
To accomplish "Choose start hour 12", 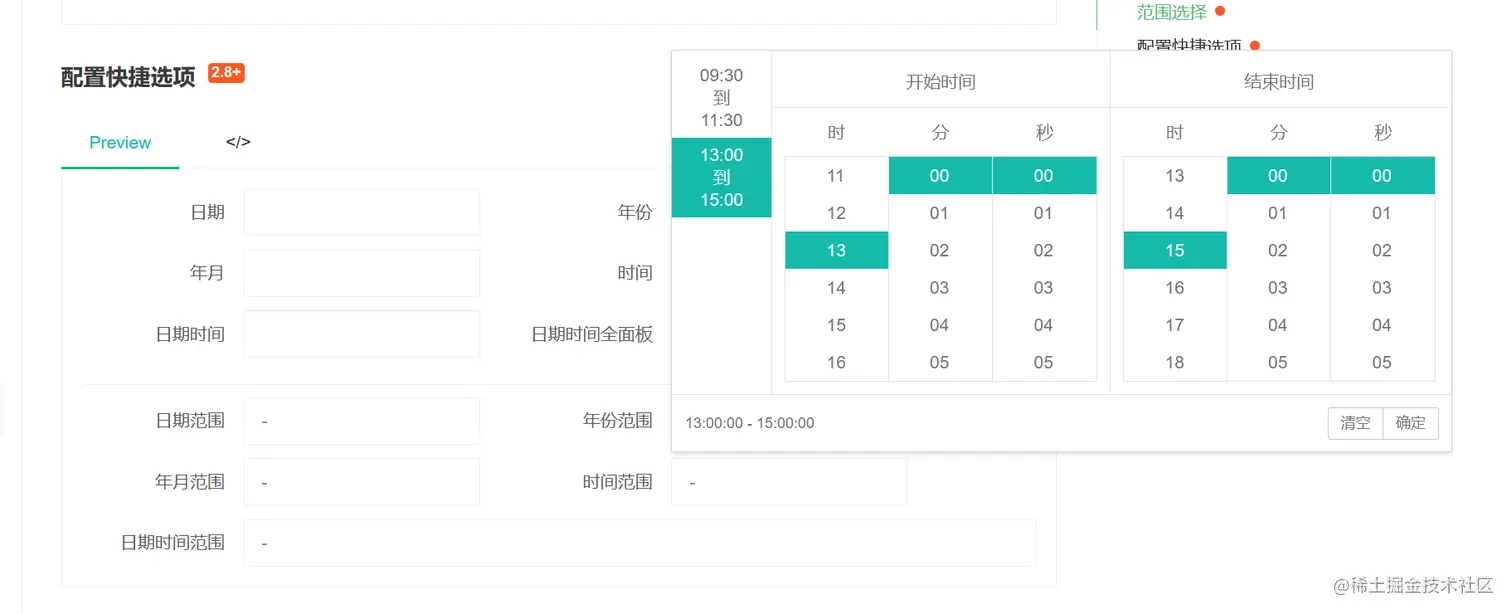I will 836,213.
